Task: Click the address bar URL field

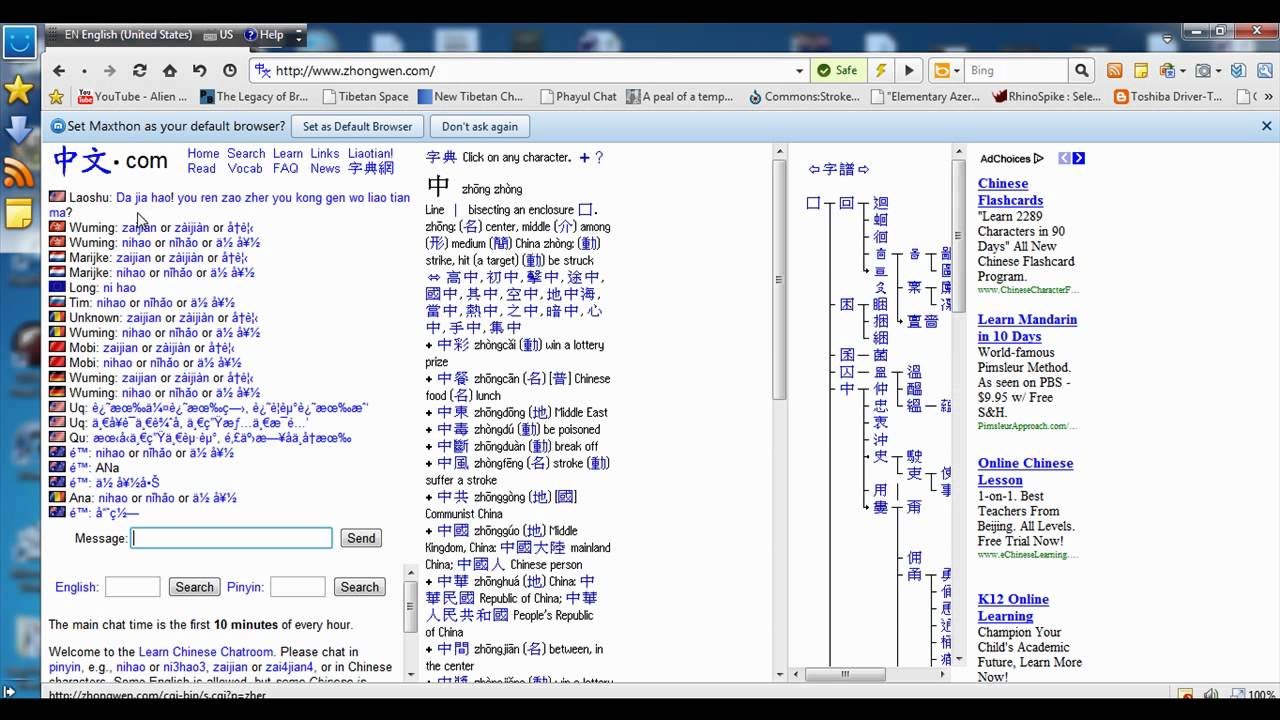Action: pos(530,71)
